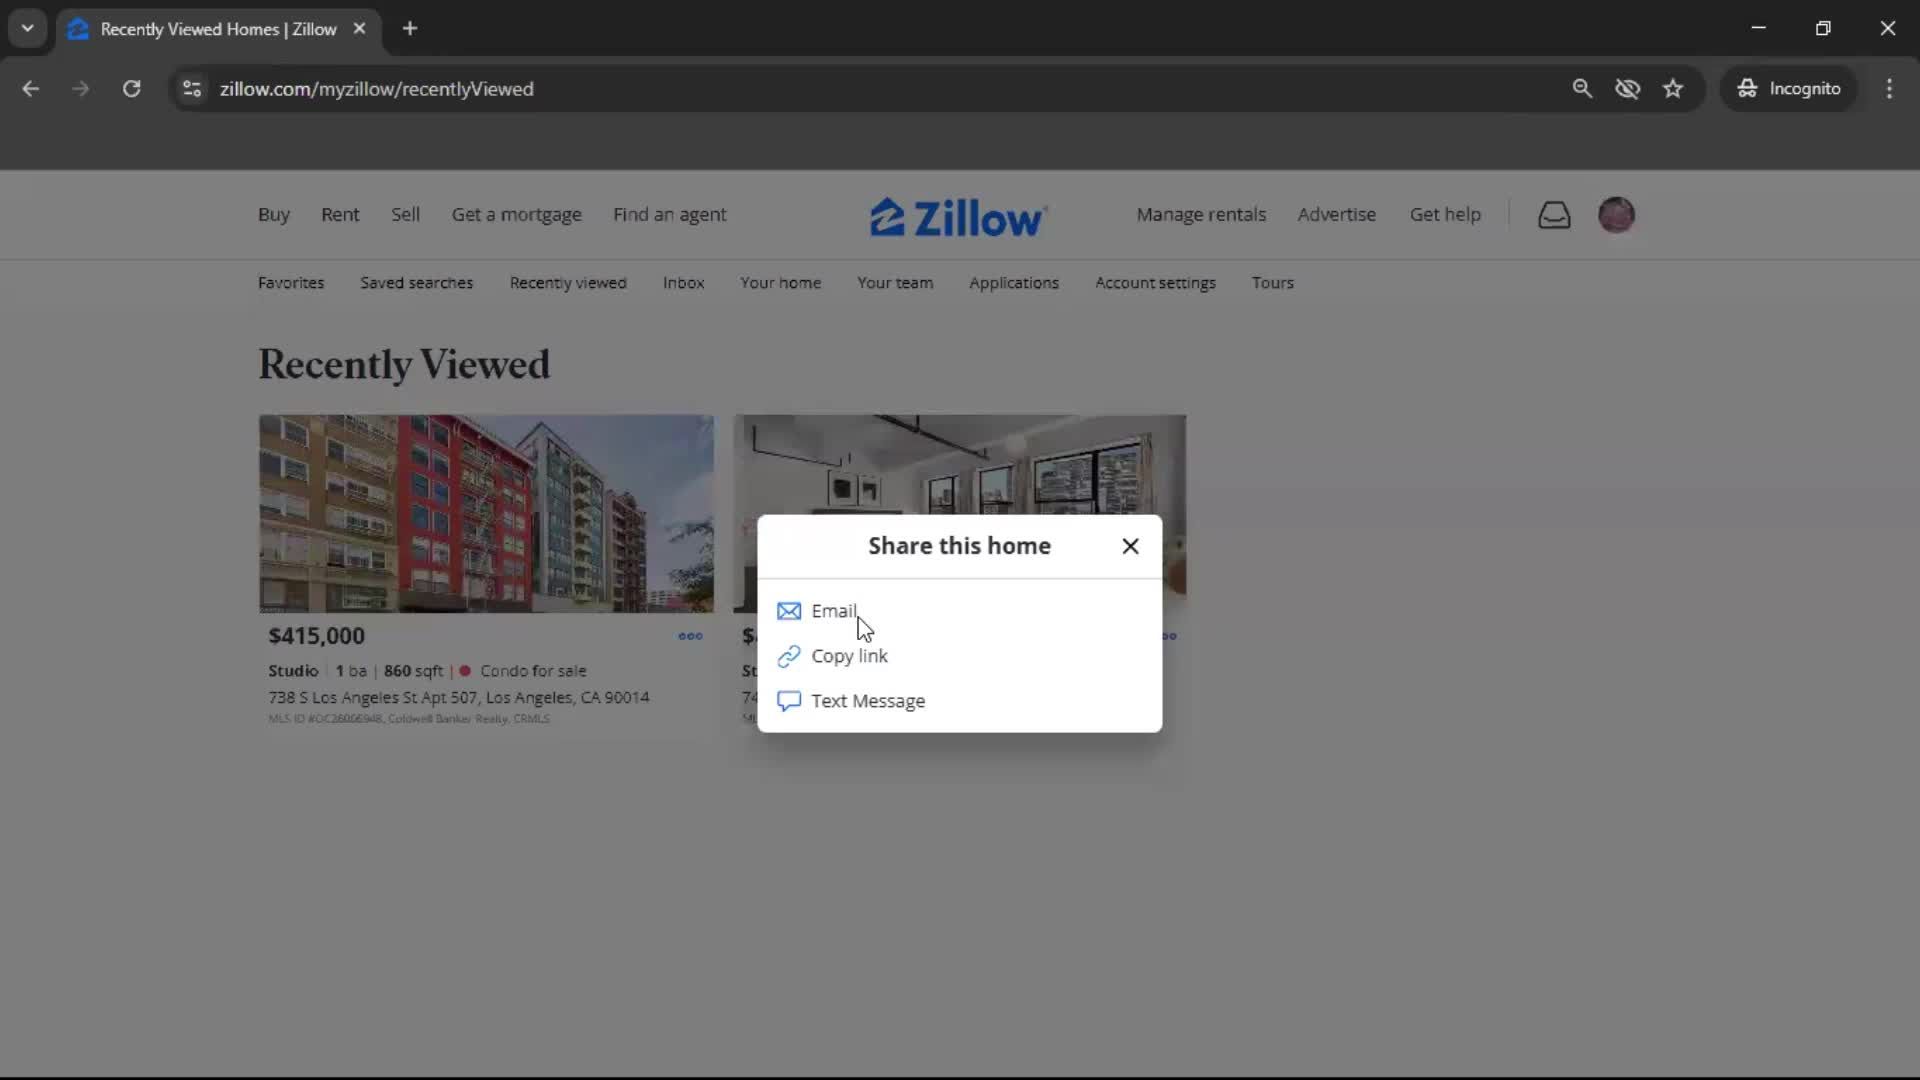Click the Incognito mode badge
1920x1080 pixels.
tap(1789, 88)
